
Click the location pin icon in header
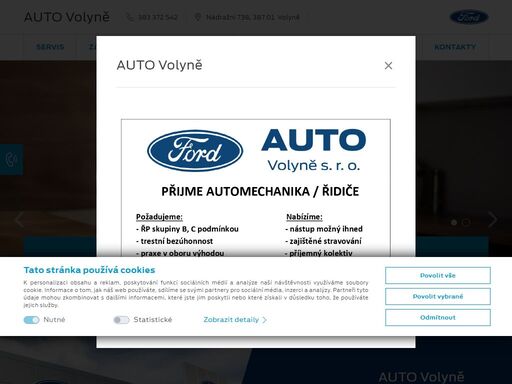(x=198, y=17)
